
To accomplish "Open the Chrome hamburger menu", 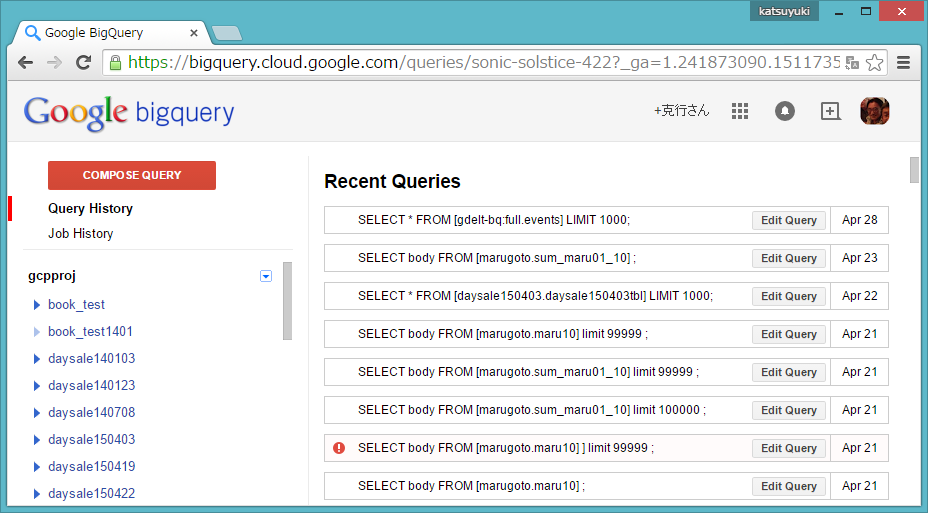I will pyautogui.click(x=903, y=62).
